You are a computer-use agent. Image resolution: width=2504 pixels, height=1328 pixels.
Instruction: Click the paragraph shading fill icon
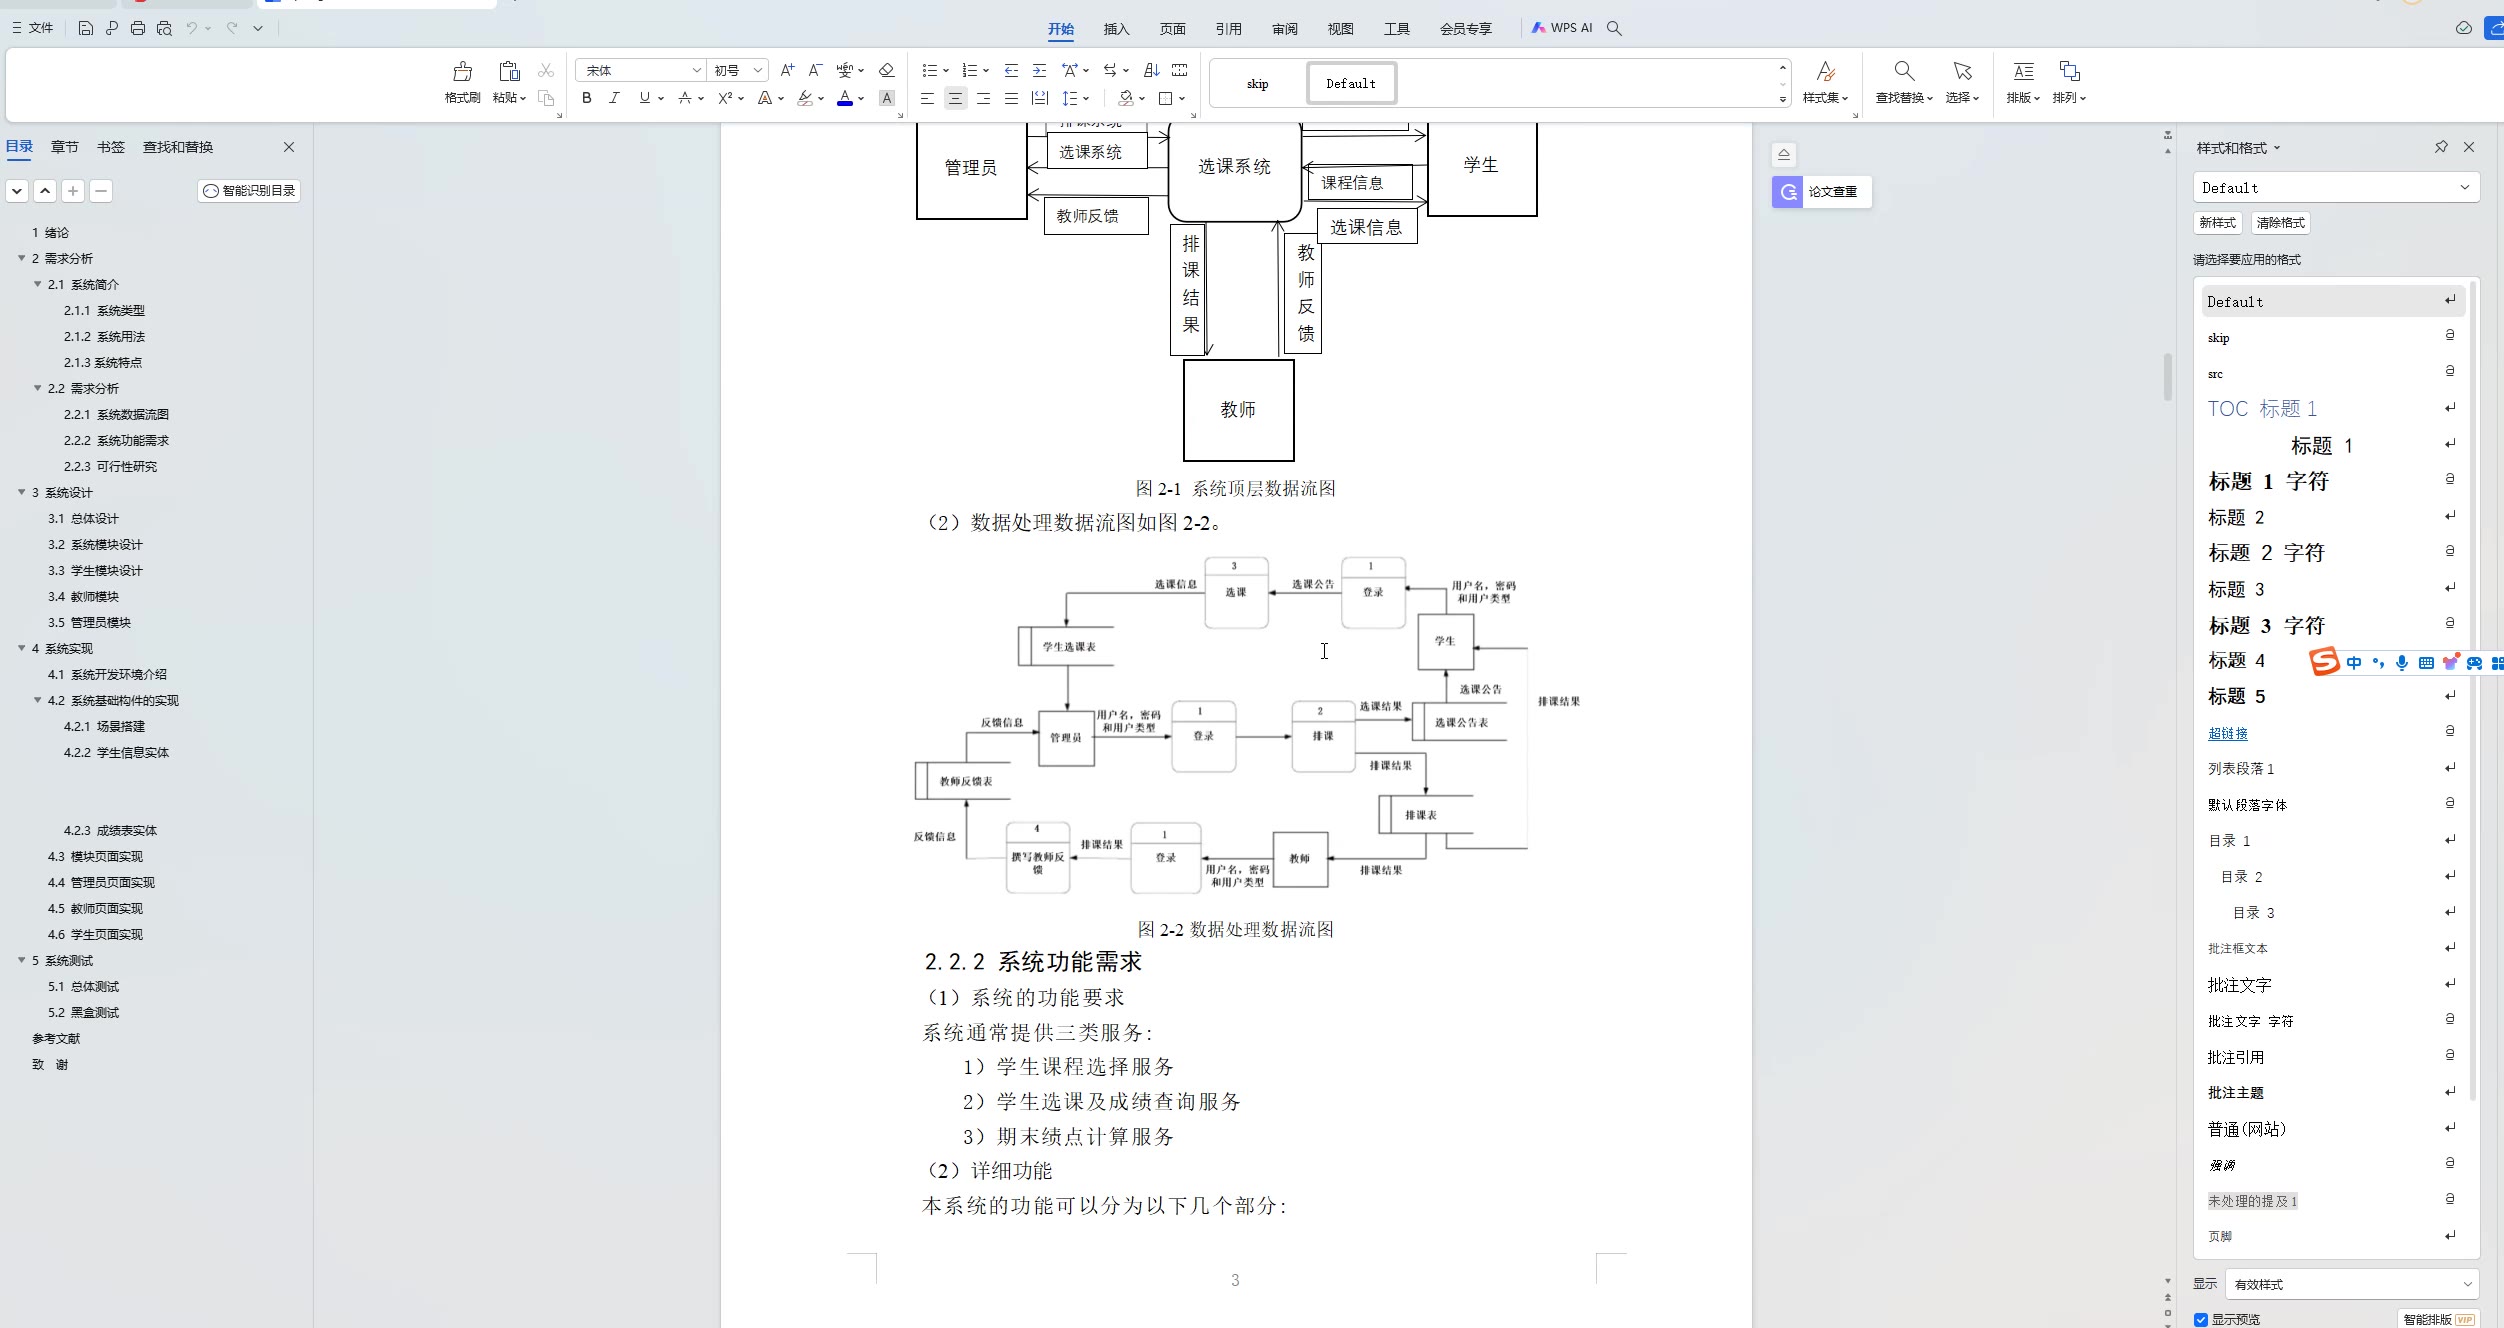pos(1126,98)
